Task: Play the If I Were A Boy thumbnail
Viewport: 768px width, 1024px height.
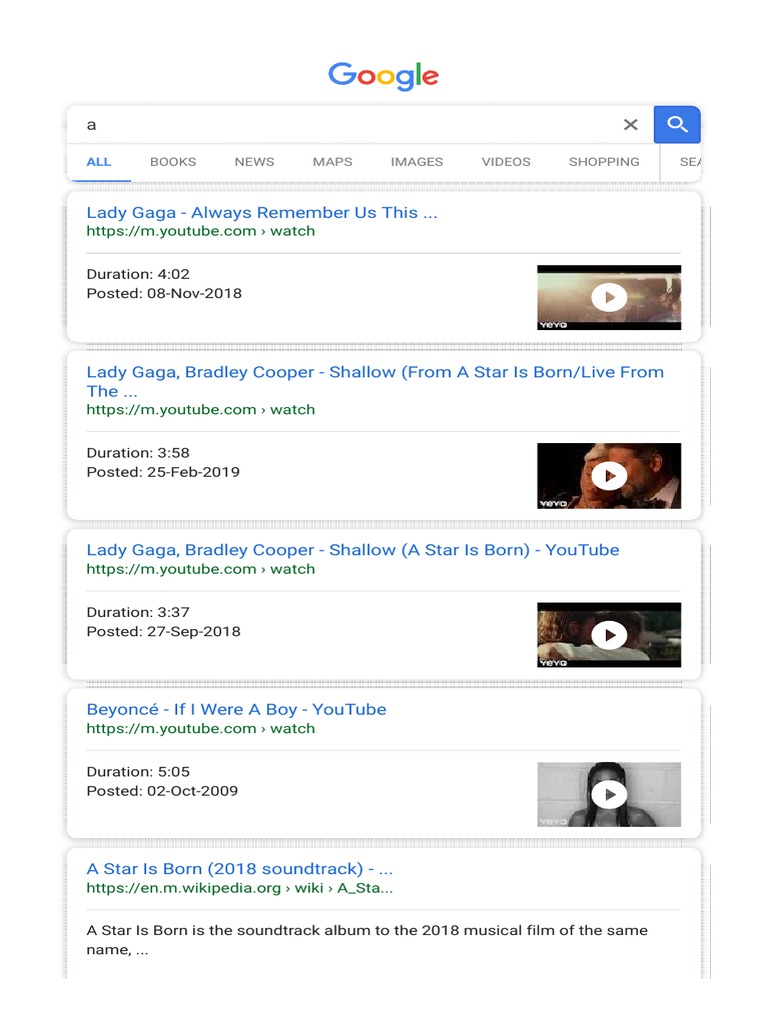Action: (609, 794)
